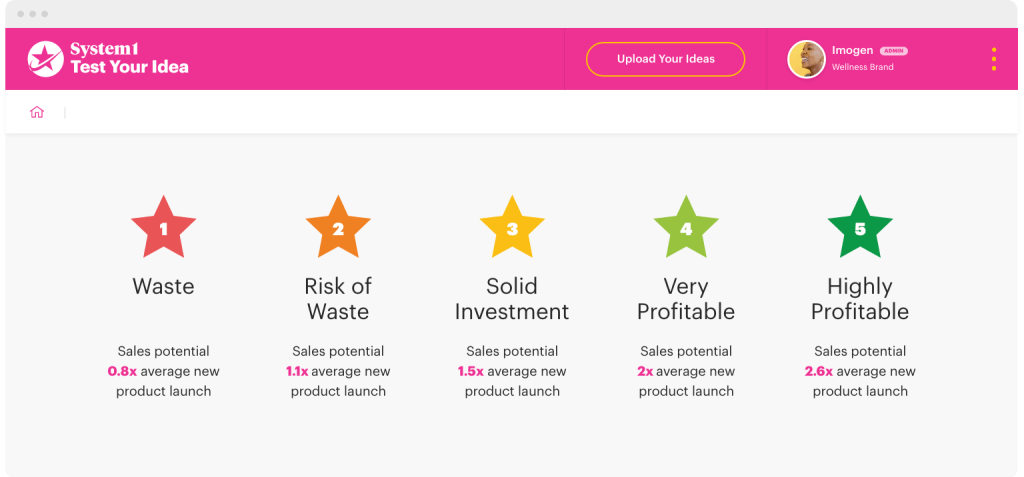1024x477 pixels.
Task: Select the yellow 3-star rating icon
Action: pyautogui.click(x=512, y=228)
